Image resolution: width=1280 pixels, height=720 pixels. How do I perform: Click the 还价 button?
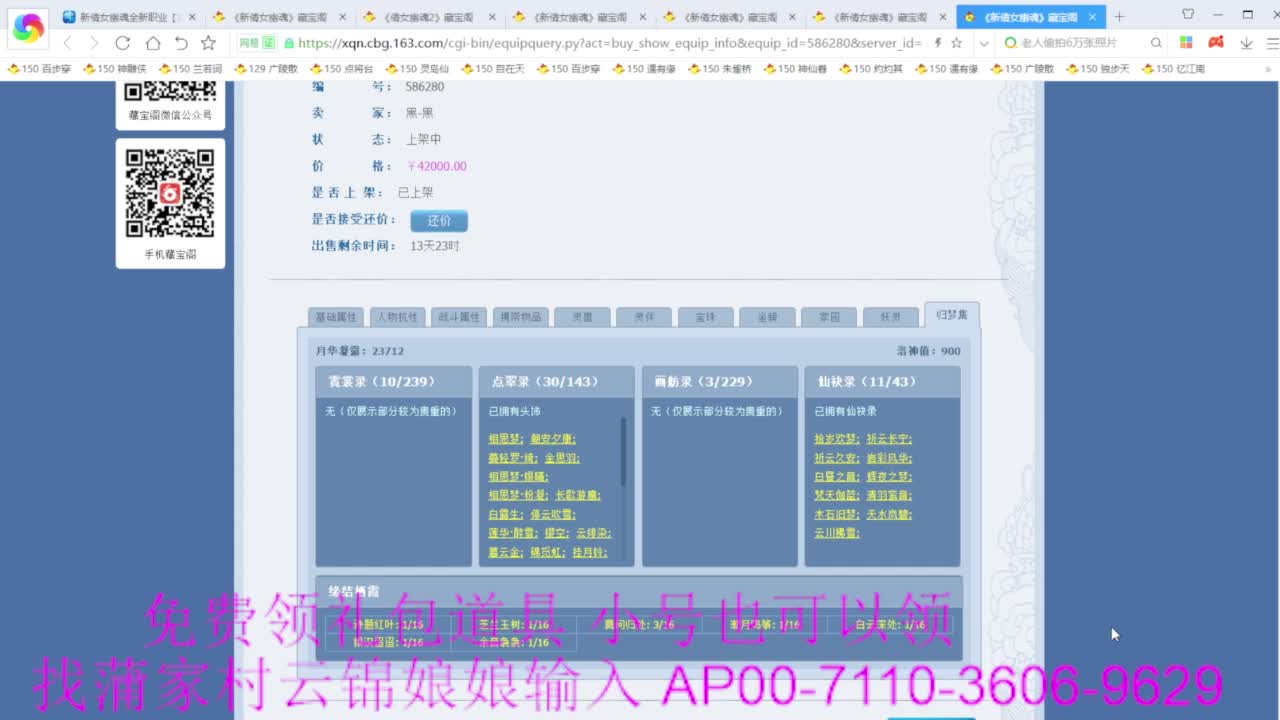click(438, 220)
